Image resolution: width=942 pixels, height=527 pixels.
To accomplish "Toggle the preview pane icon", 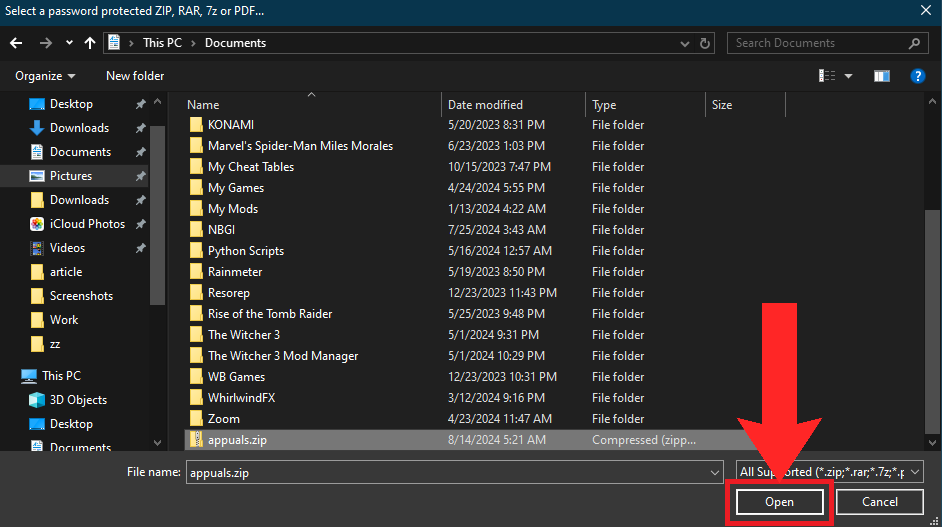I will click(881, 76).
